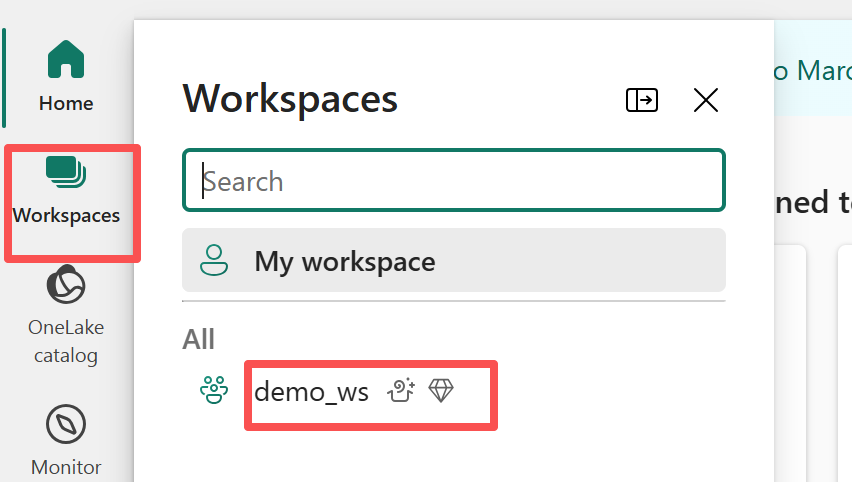852x482 pixels.
Task: Open the Monitor hub
Action: pos(66,440)
